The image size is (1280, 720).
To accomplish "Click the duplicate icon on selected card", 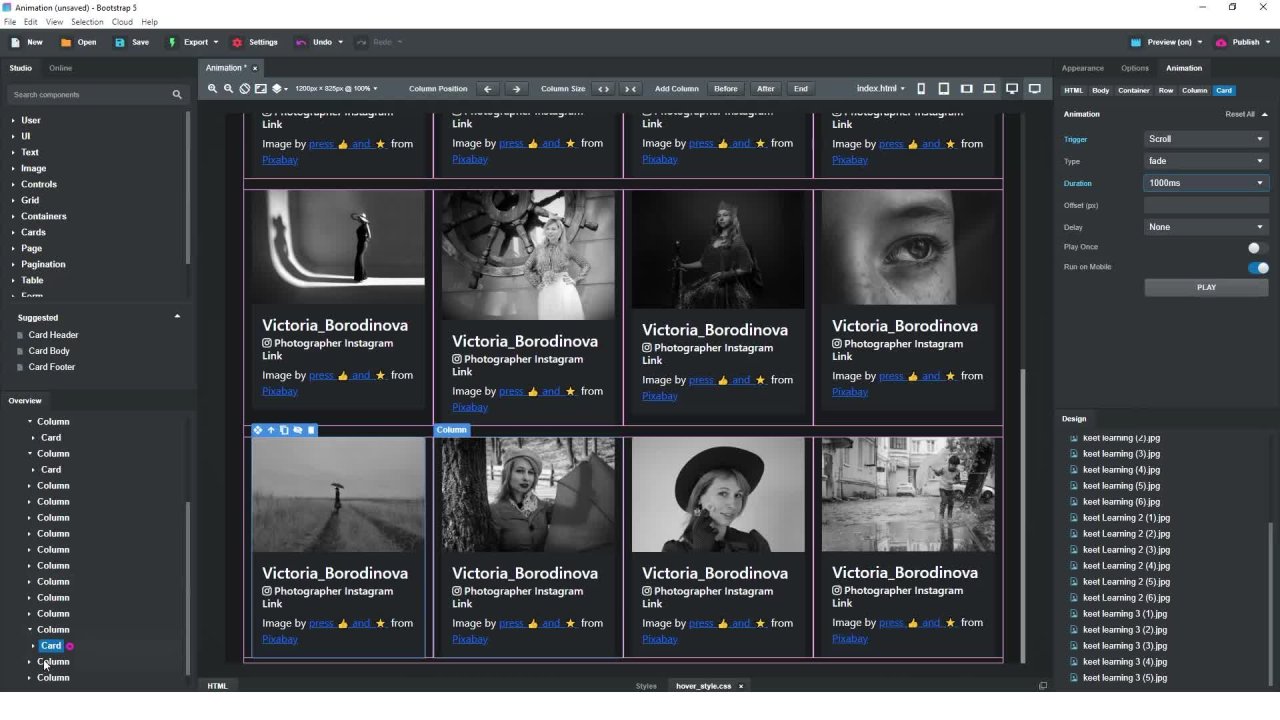I will [284, 430].
